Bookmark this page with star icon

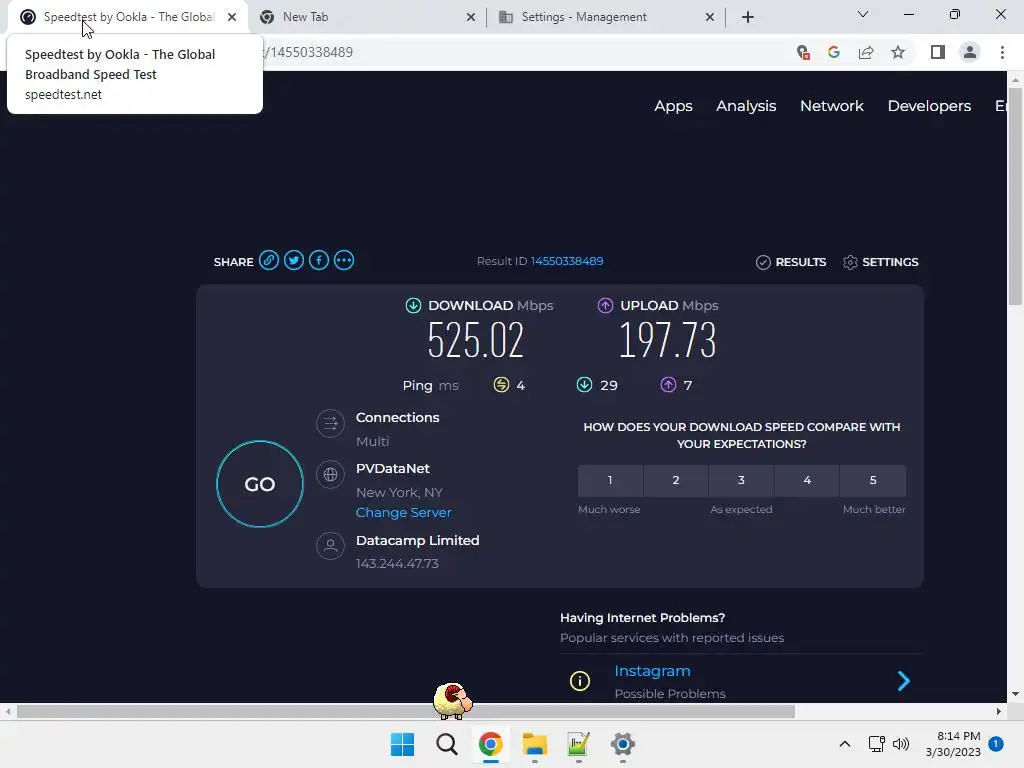pos(898,52)
